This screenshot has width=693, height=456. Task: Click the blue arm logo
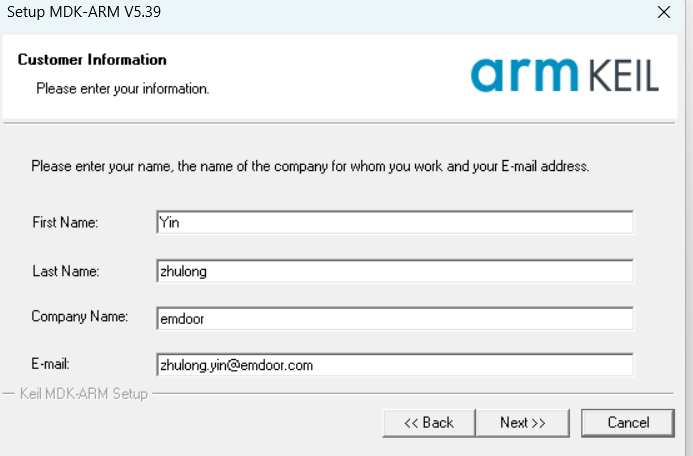(x=525, y=75)
